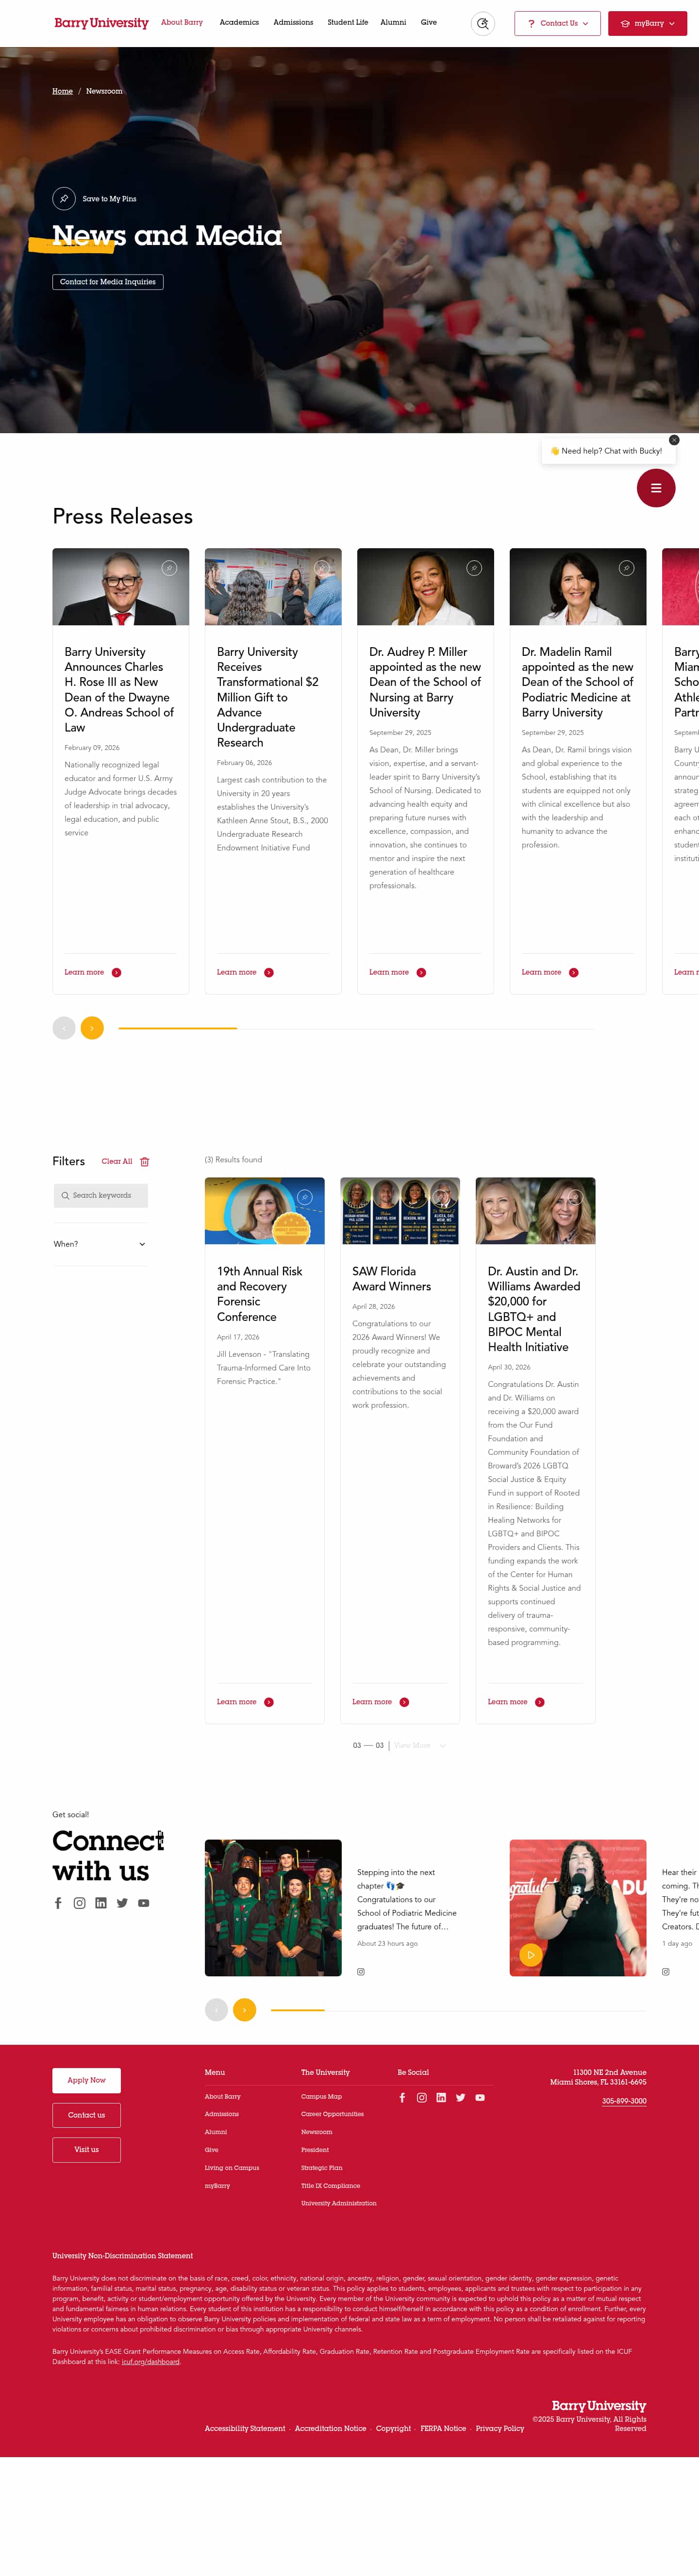
Task: Open footer Be Social Facebook icon
Action: [x=402, y=2098]
